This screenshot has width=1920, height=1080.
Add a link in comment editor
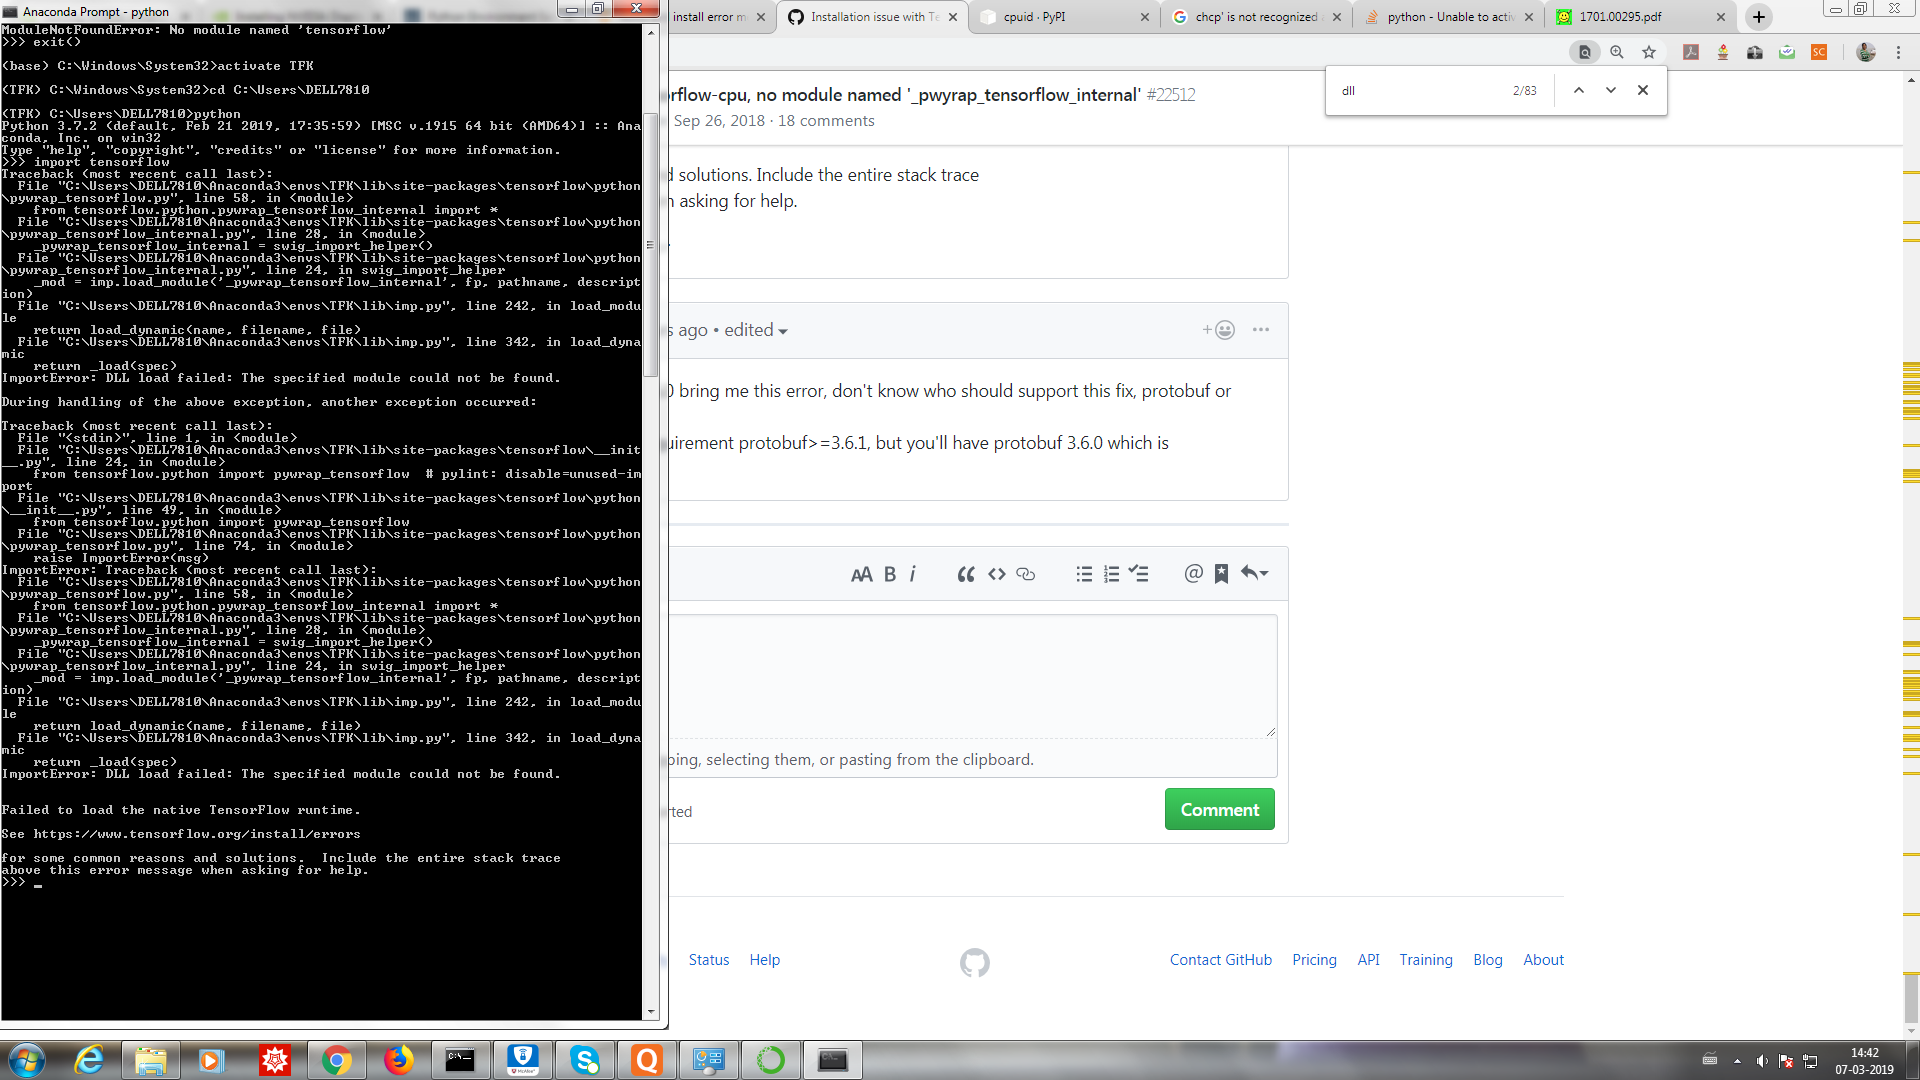click(1026, 574)
